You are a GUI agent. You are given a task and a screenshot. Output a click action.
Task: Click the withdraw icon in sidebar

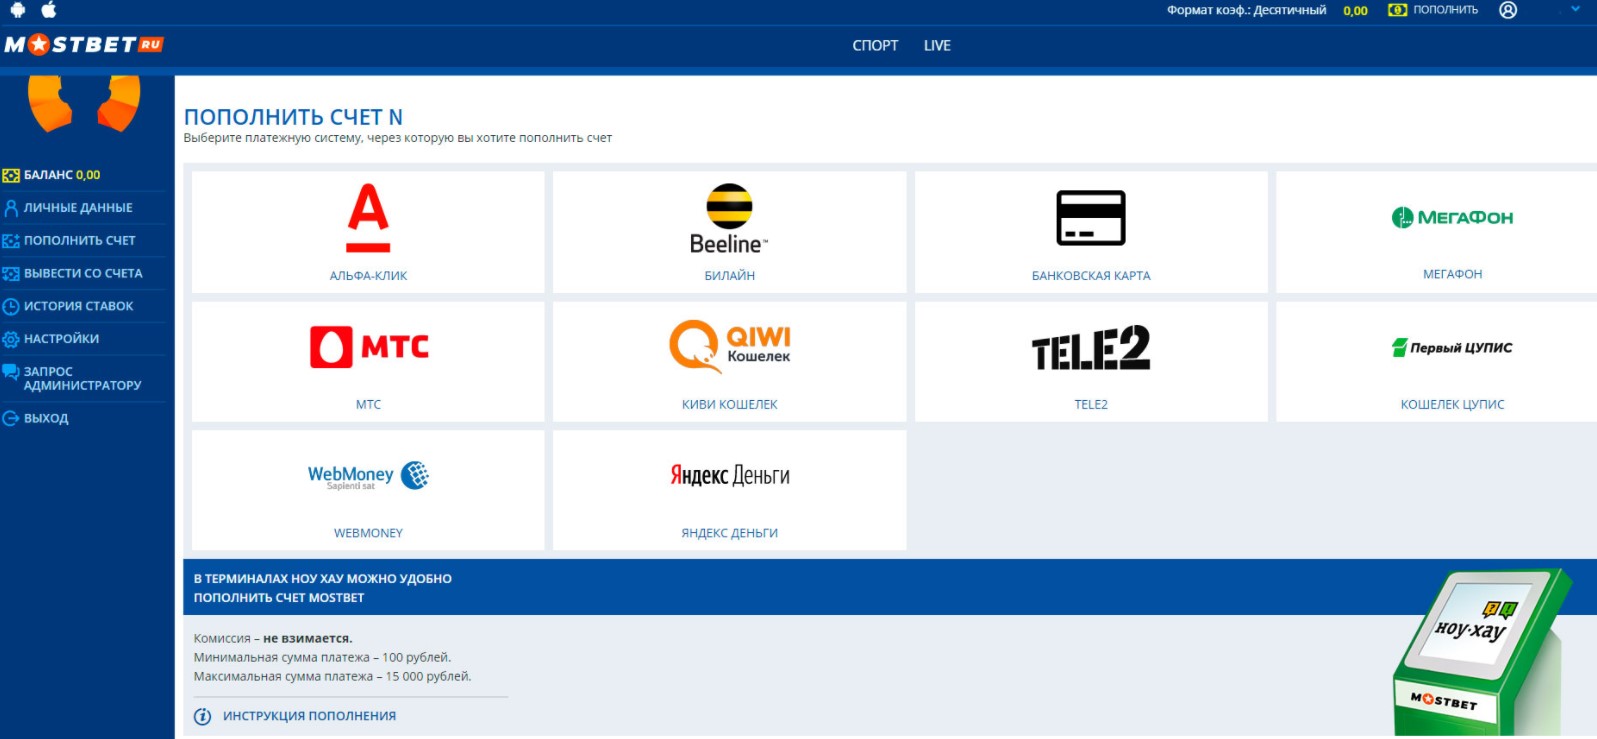[x=11, y=274]
